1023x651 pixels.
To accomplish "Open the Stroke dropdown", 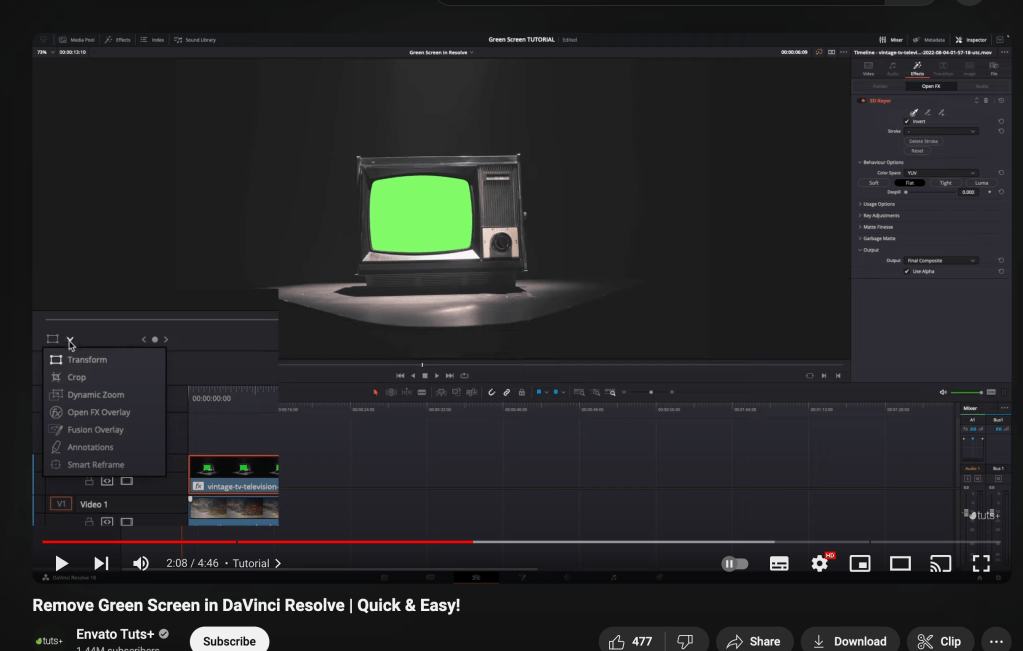I will click(941, 131).
